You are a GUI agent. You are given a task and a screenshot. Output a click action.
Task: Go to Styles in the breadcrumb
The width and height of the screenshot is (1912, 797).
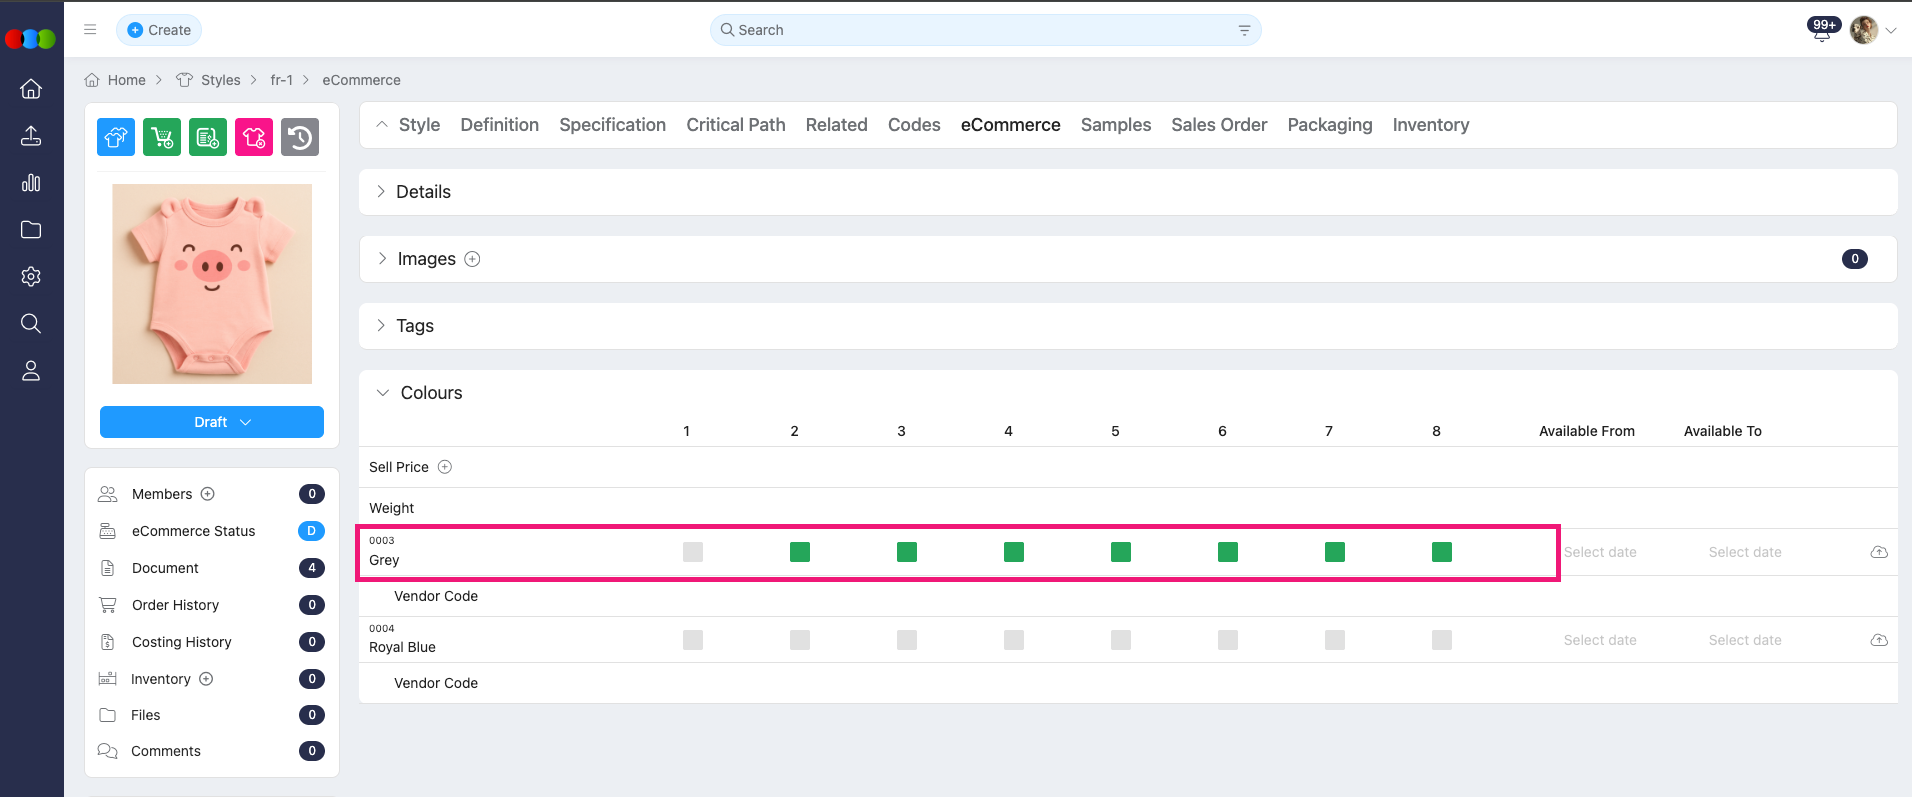(x=220, y=80)
